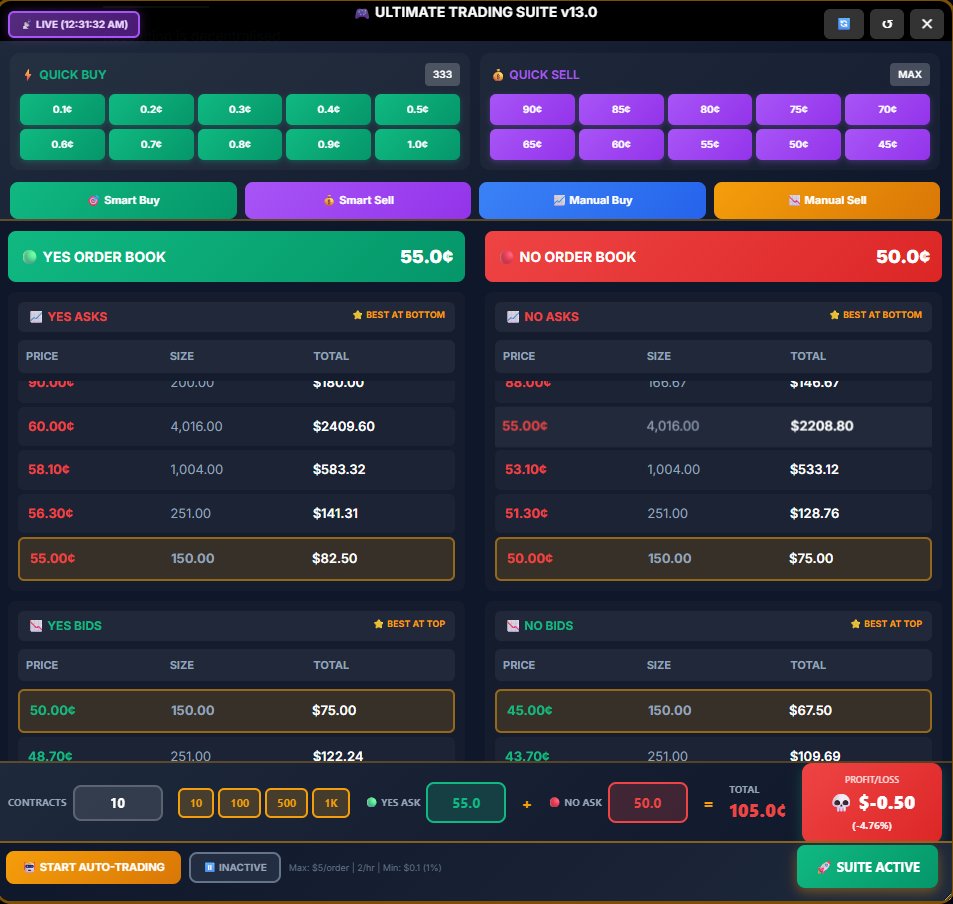Quick buy at 0.8¢
953x904 pixels.
click(x=240, y=145)
